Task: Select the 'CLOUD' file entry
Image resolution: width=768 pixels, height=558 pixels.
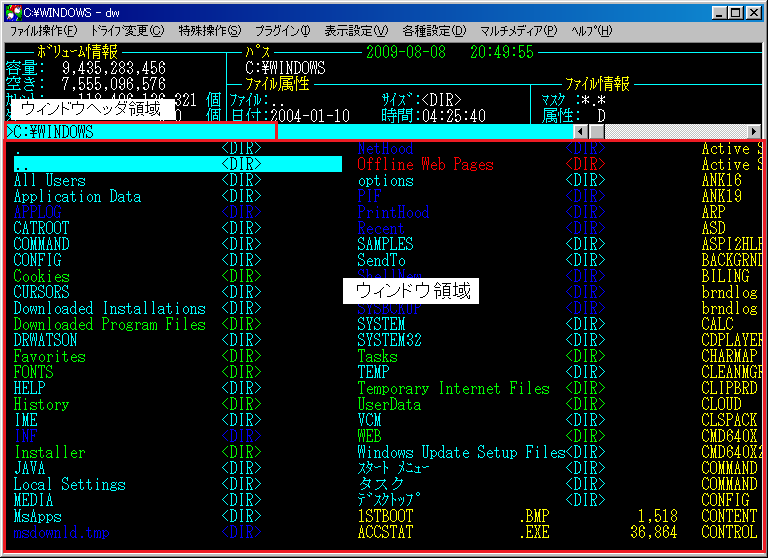Action: click(721, 404)
